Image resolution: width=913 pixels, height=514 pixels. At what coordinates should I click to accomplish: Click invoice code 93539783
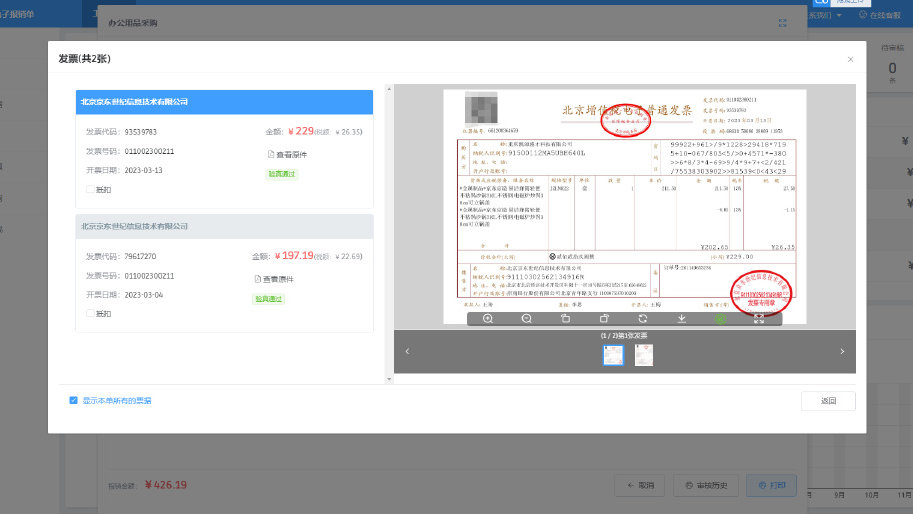(x=140, y=132)
